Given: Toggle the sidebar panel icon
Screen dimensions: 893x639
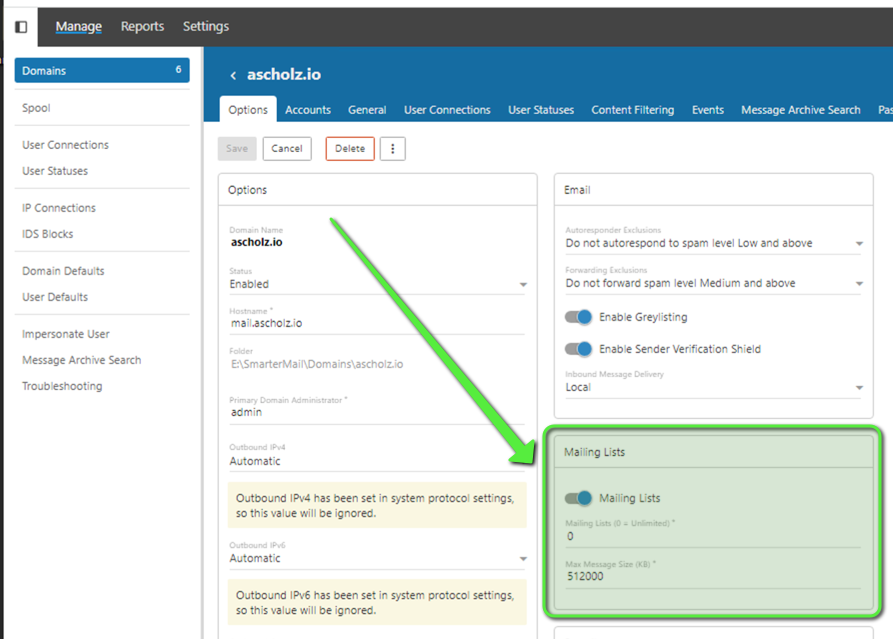Looking at the screenshot, I should (x=20, y=27).
